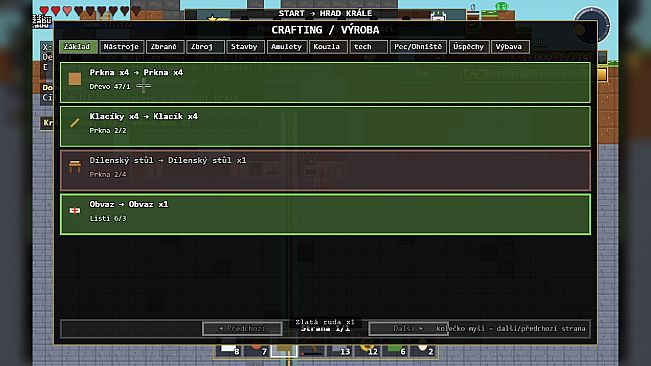Screen dimensions: 651x366
Task: Select hotbar slot with count 2
Action: point(423,351)
